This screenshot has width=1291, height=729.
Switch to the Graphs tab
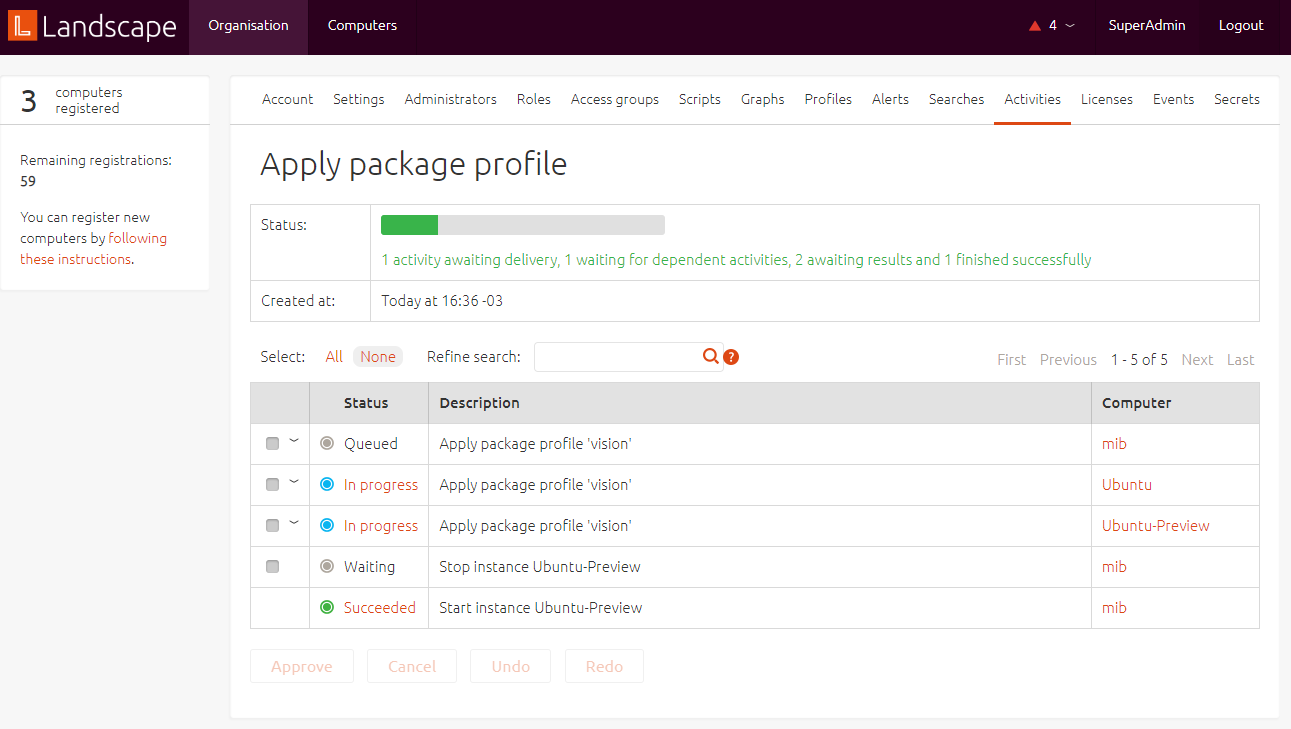coord(763,99)
